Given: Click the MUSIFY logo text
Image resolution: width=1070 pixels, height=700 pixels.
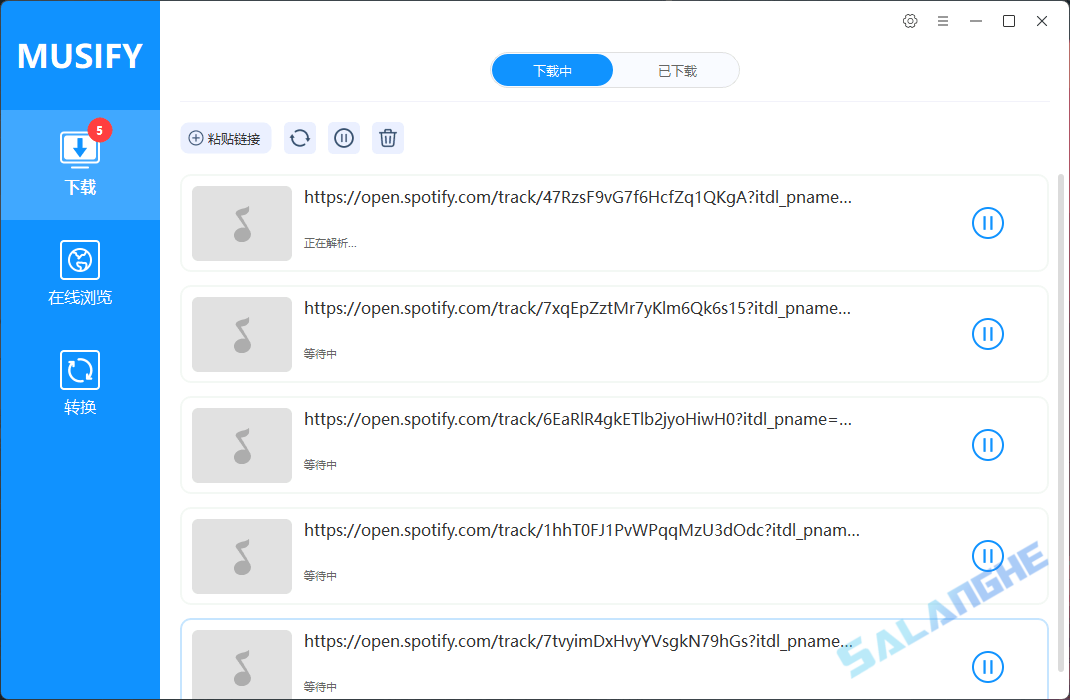Looking at the screenshot, I should (80, 56).
